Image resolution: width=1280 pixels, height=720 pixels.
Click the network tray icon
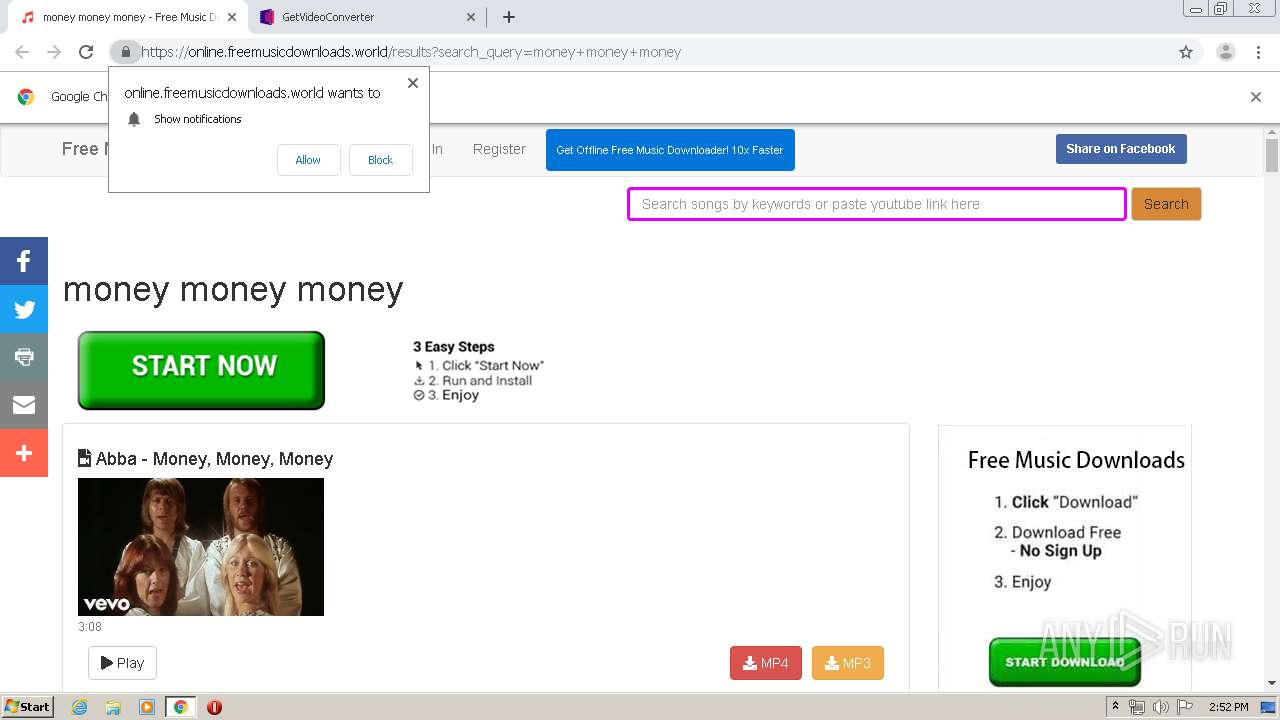tap(1138, 707)
